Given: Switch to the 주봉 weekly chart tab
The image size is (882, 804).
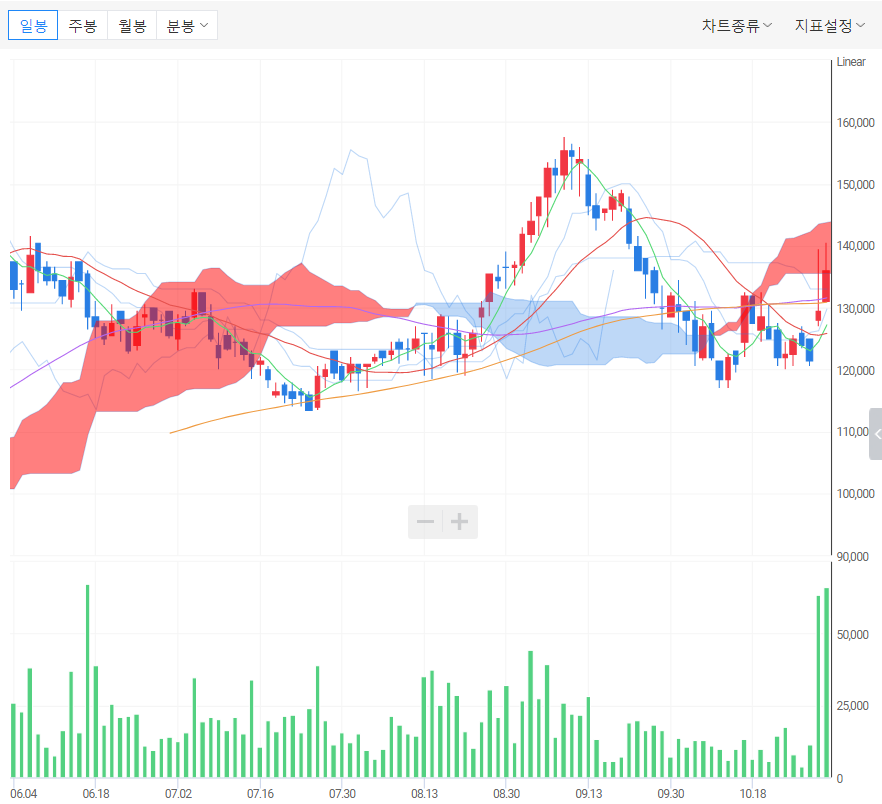Looking at the screenshot, I should click(x=83, y=25).
